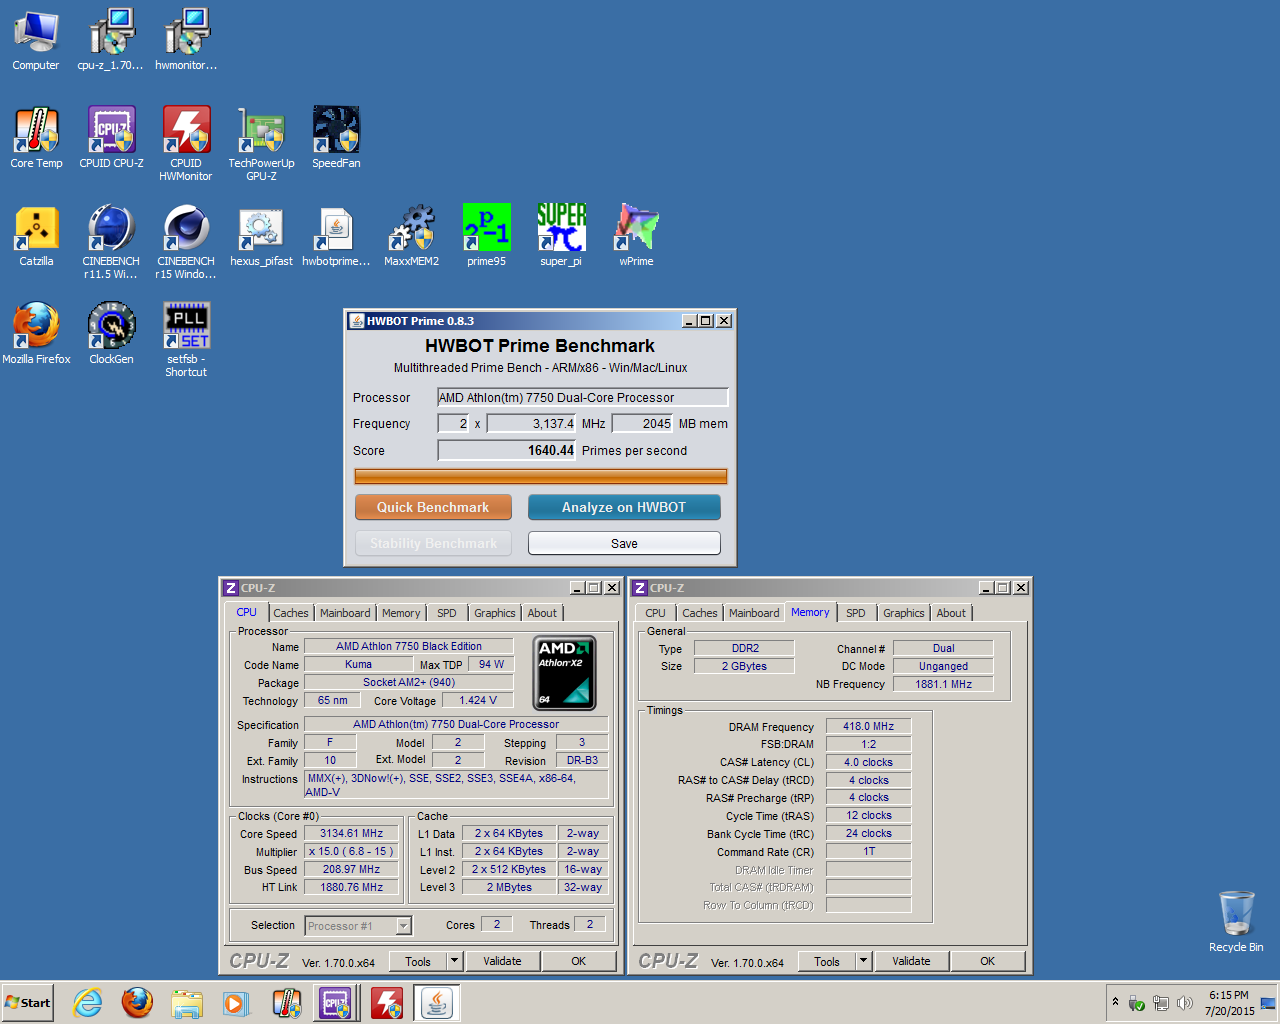This screenshot has height=1024, width=1280.
Task: Launch Catzilla desktop shortcut
Action: pos(36,236)
